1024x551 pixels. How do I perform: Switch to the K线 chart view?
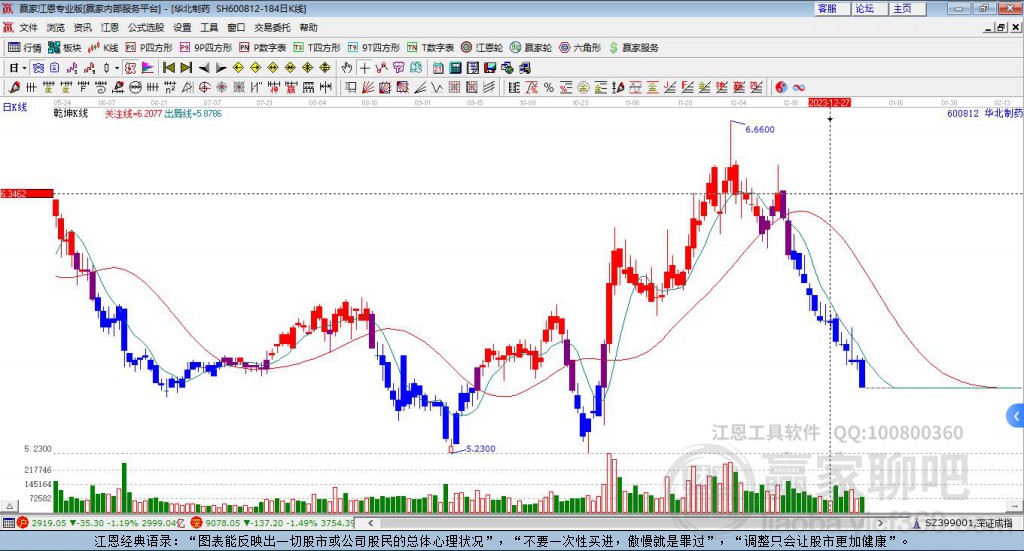103,48
